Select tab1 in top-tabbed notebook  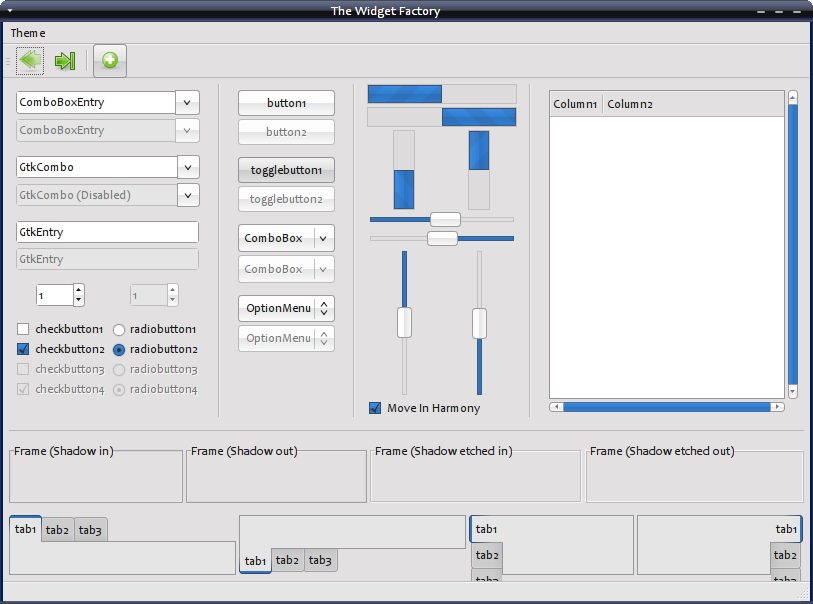pos(25,529)
